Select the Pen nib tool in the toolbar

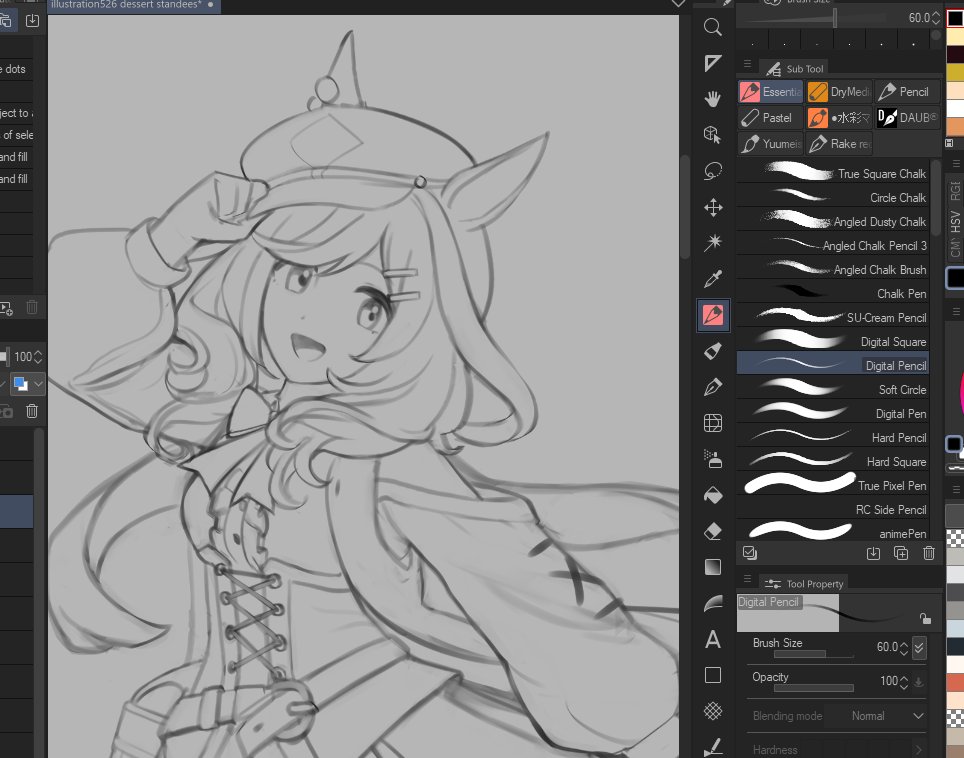point(713,387)
